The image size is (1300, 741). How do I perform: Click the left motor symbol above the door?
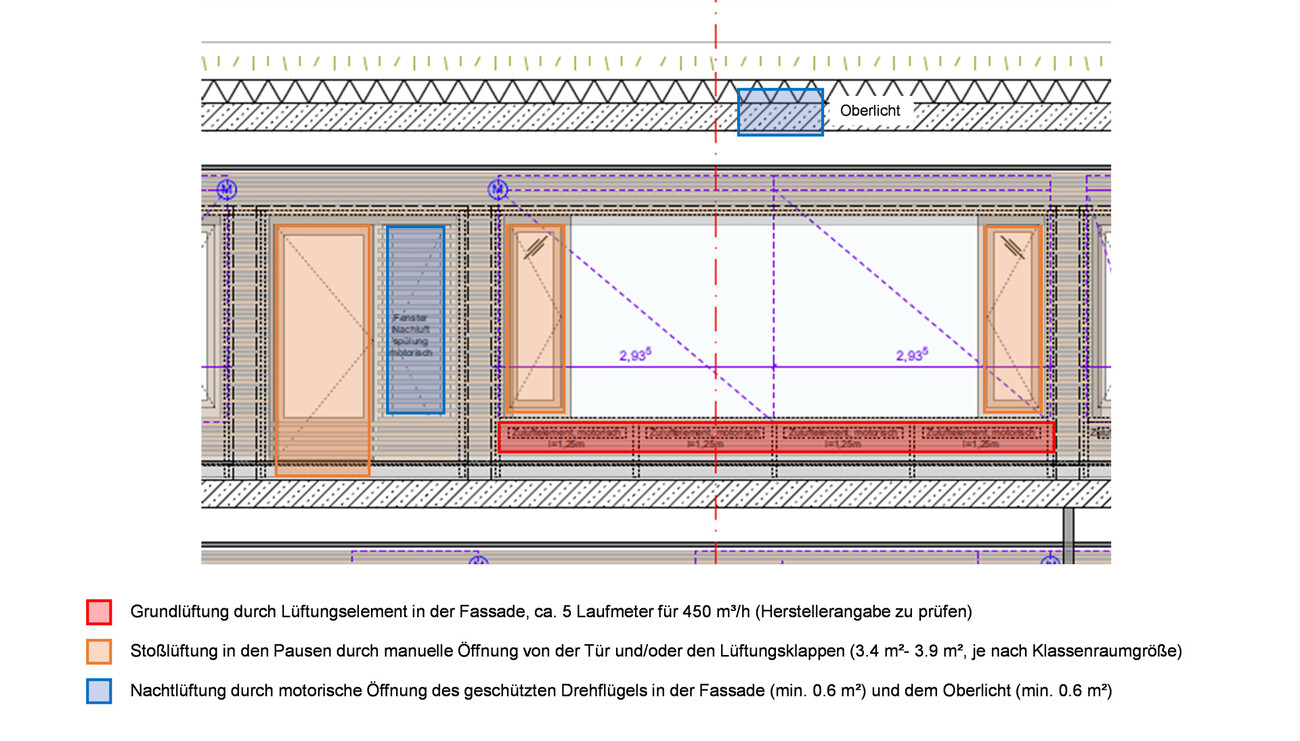227,189
